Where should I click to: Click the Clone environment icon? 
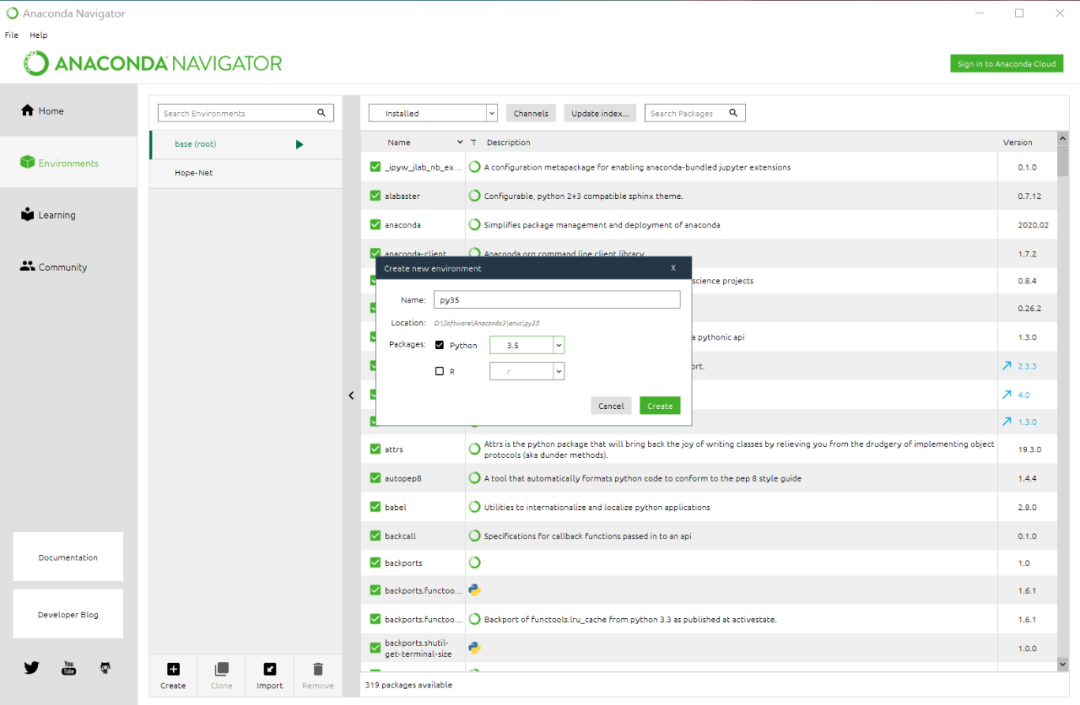[x=221, y=669]
